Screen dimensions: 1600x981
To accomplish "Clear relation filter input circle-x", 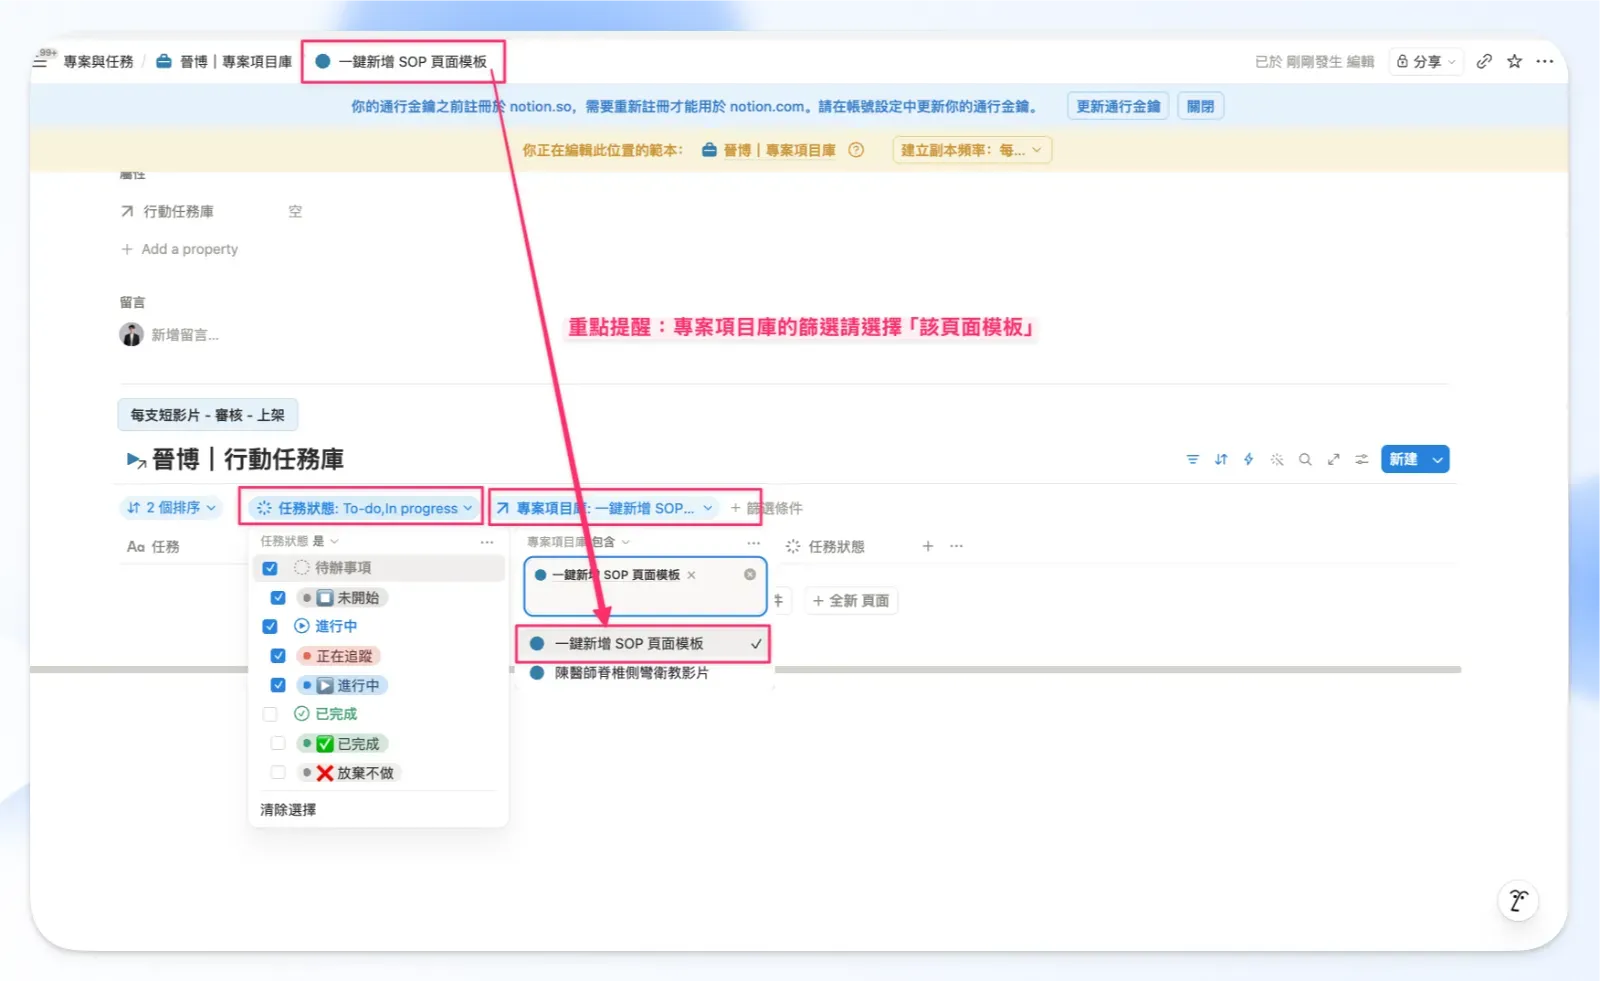I will pos(750,575).
